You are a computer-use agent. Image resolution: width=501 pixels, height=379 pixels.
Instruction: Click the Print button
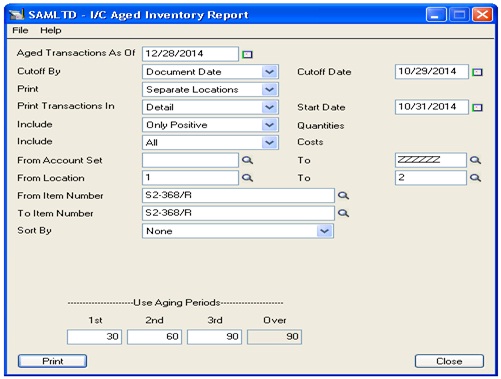coord(52,361)
